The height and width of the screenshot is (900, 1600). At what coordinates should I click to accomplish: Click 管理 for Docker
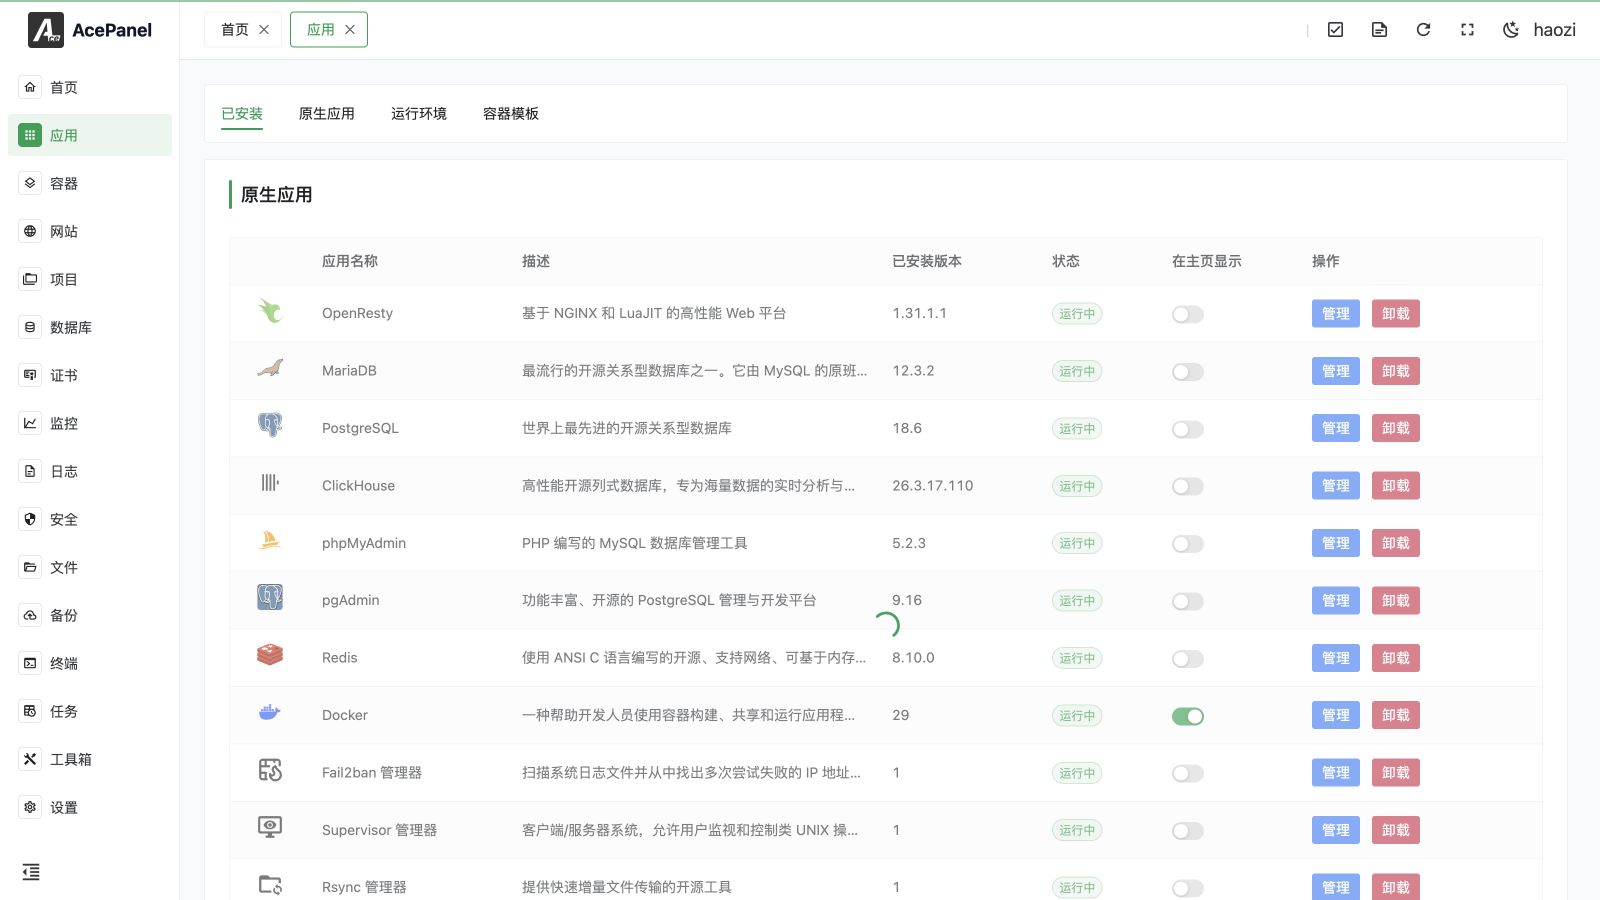click(1336, 715)
